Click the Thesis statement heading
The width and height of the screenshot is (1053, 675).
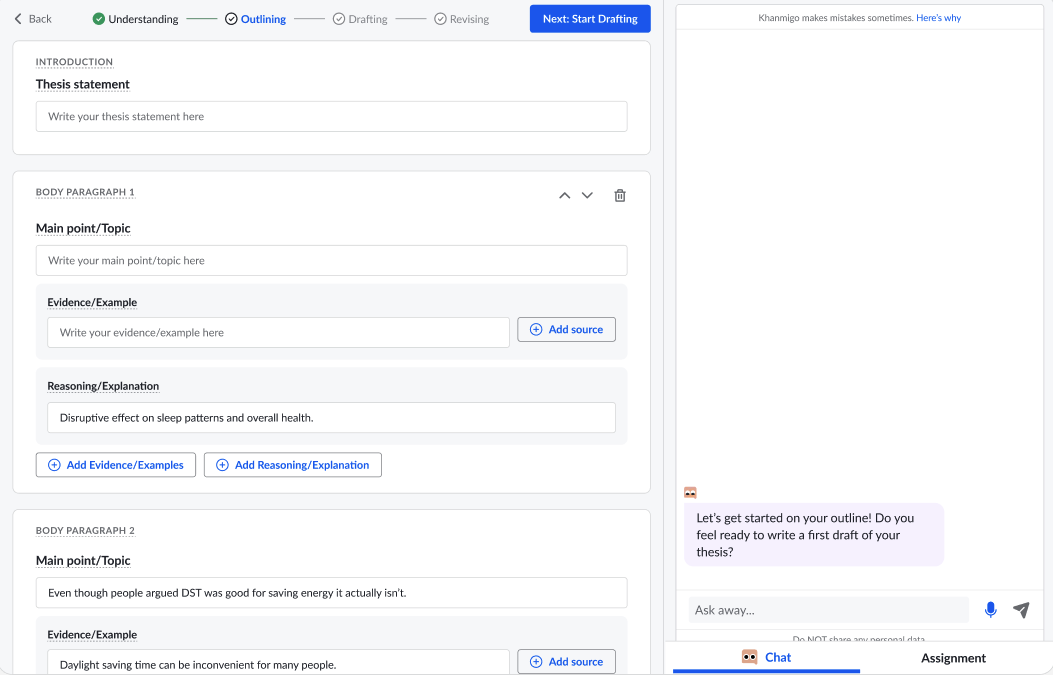click(83, 85)
